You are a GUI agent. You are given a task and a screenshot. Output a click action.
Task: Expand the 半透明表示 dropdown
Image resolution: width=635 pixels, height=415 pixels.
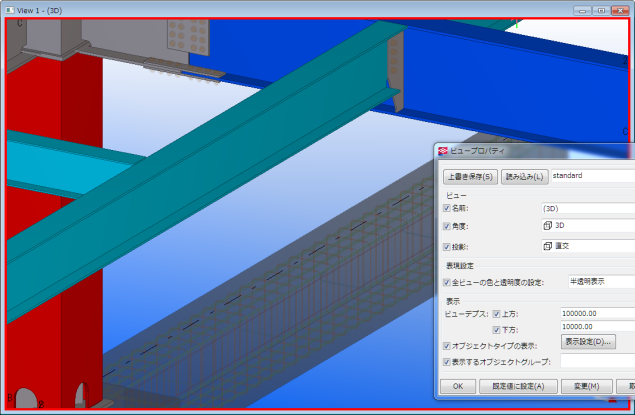[x=600, y=283]
